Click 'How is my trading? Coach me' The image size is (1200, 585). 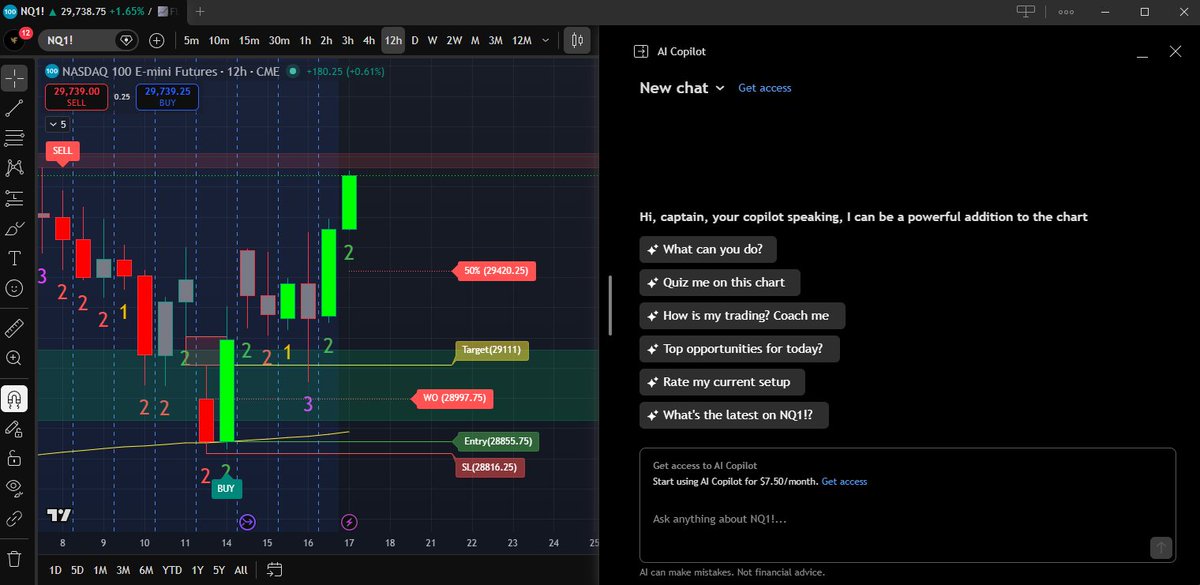click(742, 315)
